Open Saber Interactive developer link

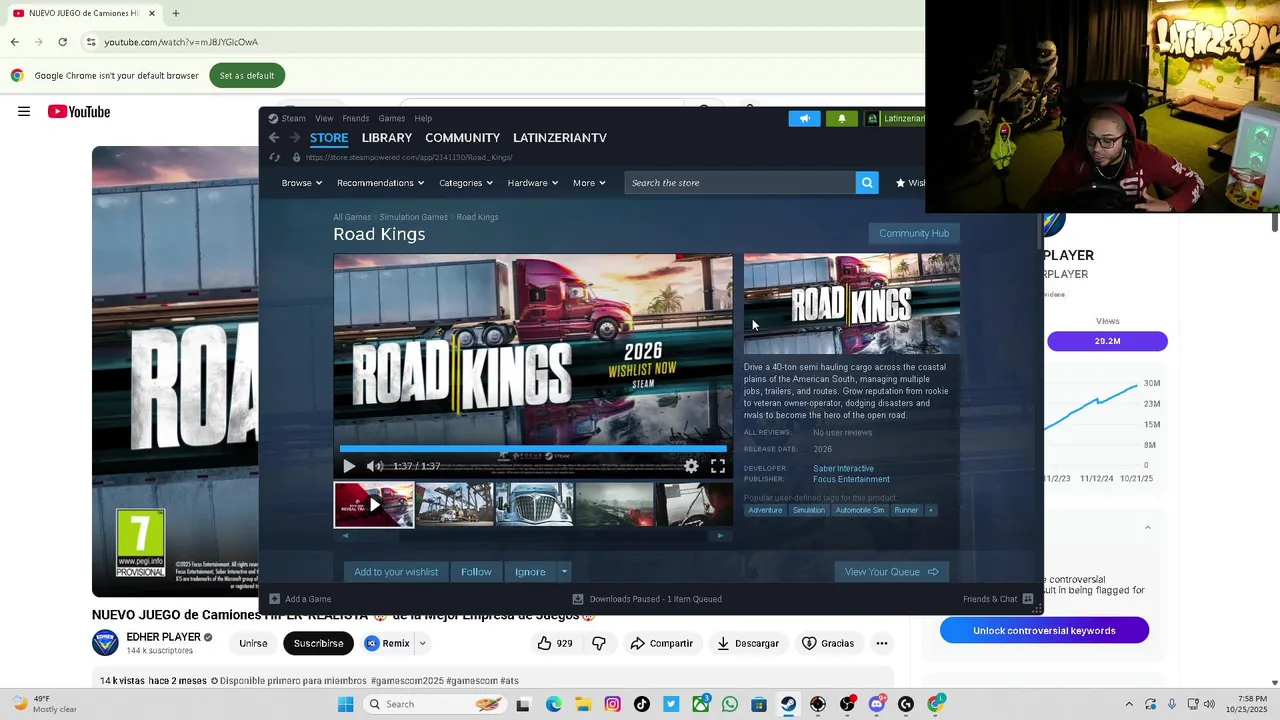click(843, 468)
